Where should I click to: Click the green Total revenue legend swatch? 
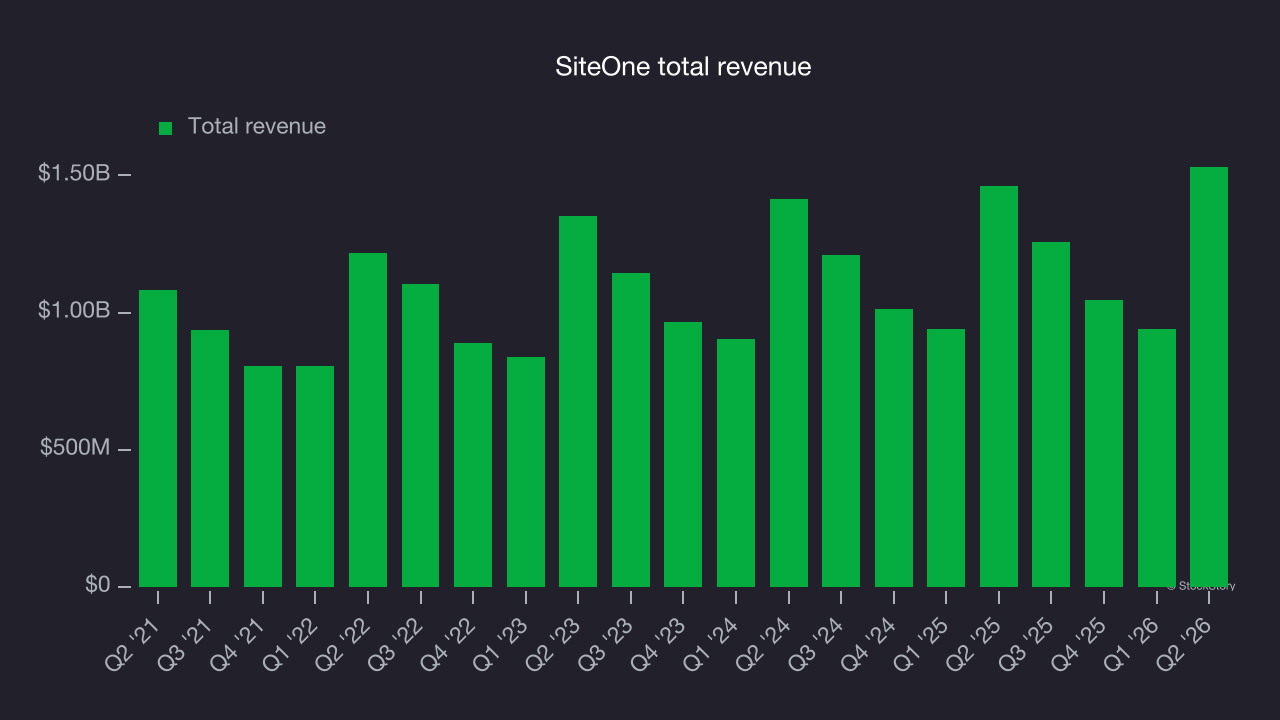pyautogui.click(x=166, y=128)
